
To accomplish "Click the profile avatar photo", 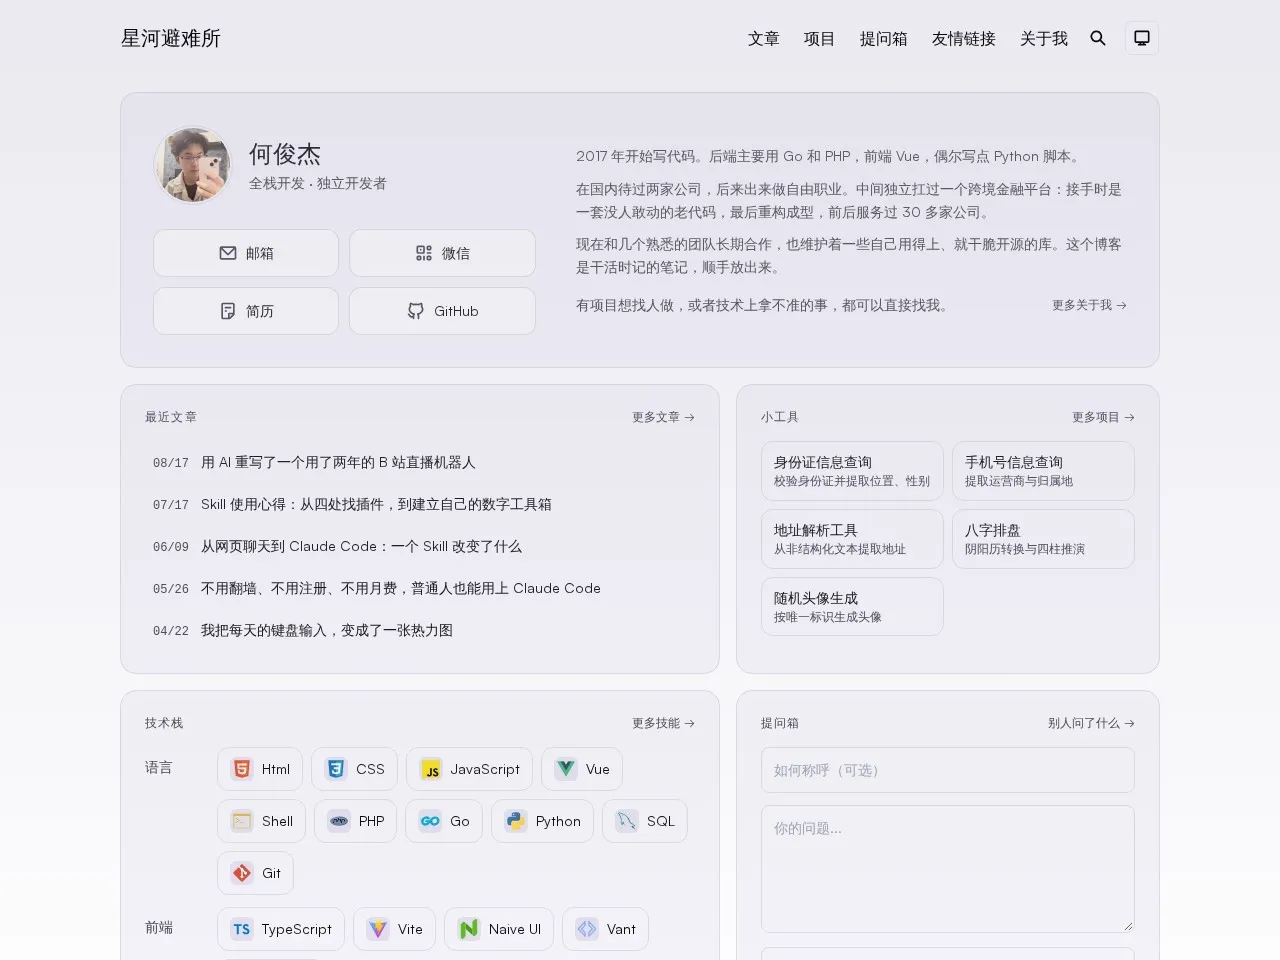I will click(193, 165).
